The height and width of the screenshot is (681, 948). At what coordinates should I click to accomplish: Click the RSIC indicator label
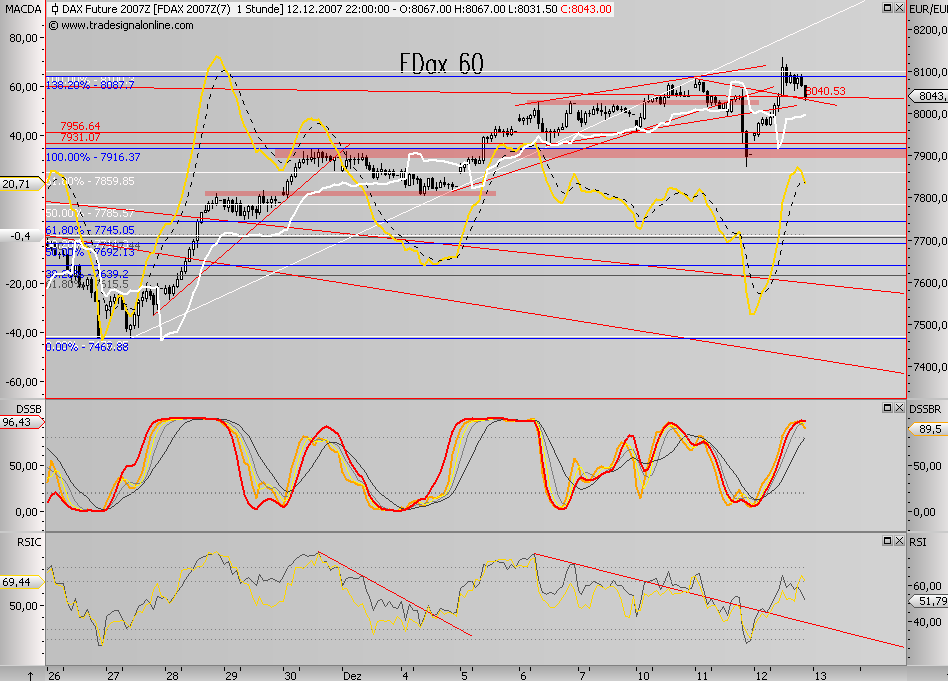[x=29, y=542]
